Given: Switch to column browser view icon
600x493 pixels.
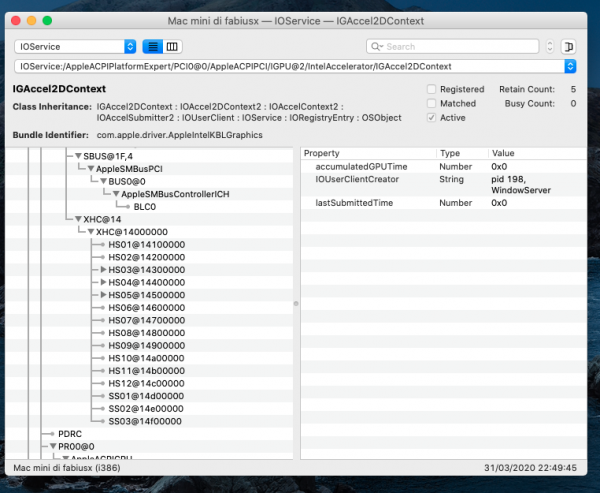Looking at the screenshot, I should click(x=172, y=47).
